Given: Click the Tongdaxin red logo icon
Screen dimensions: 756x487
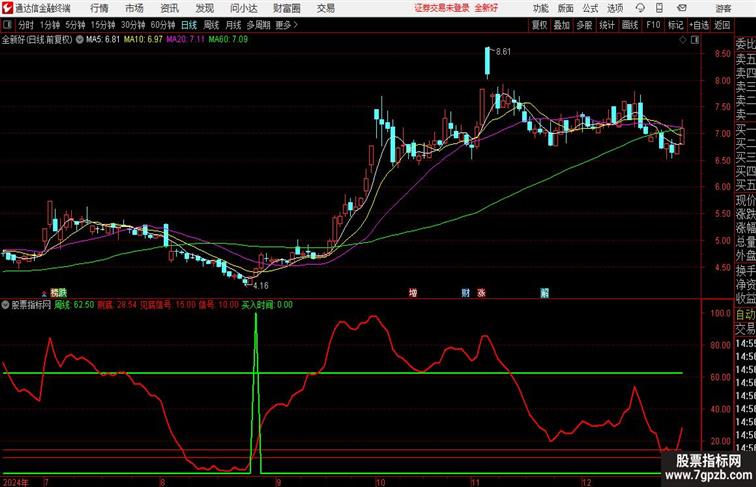Looking at the screenshot, I should [x=7, y=8].
